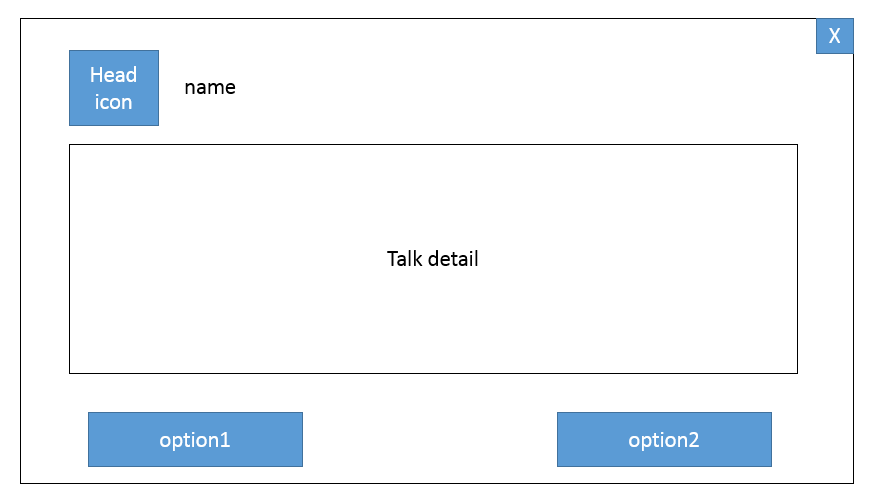
Task: Click the word 'Head' in the avatar
Action: coord(113,74)
